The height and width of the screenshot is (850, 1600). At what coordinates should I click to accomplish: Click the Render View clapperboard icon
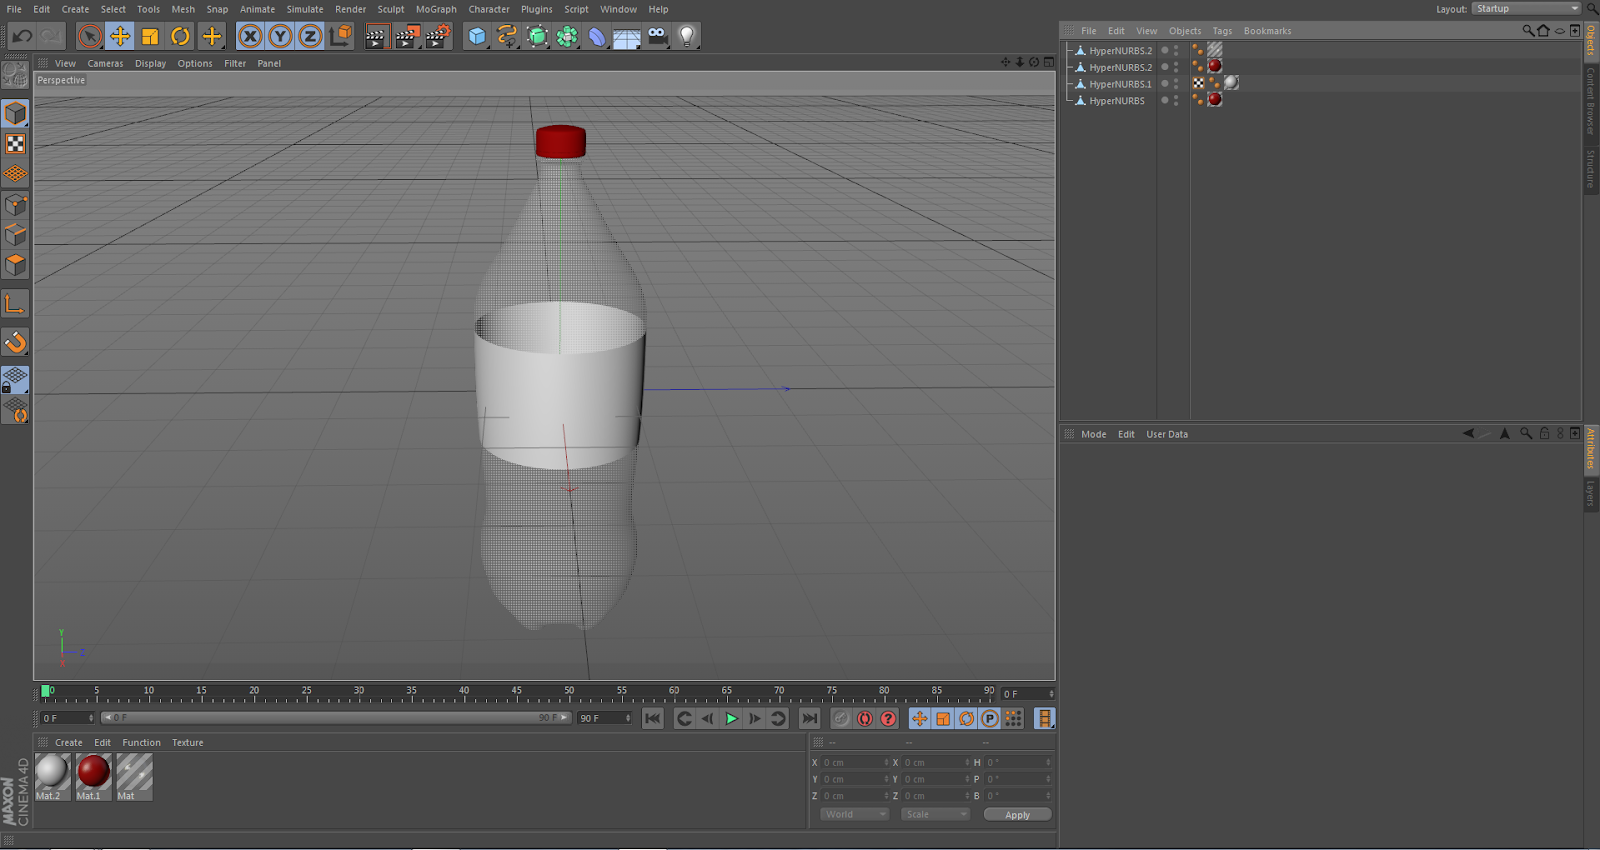pyautogui.click(x=376, y=37)
